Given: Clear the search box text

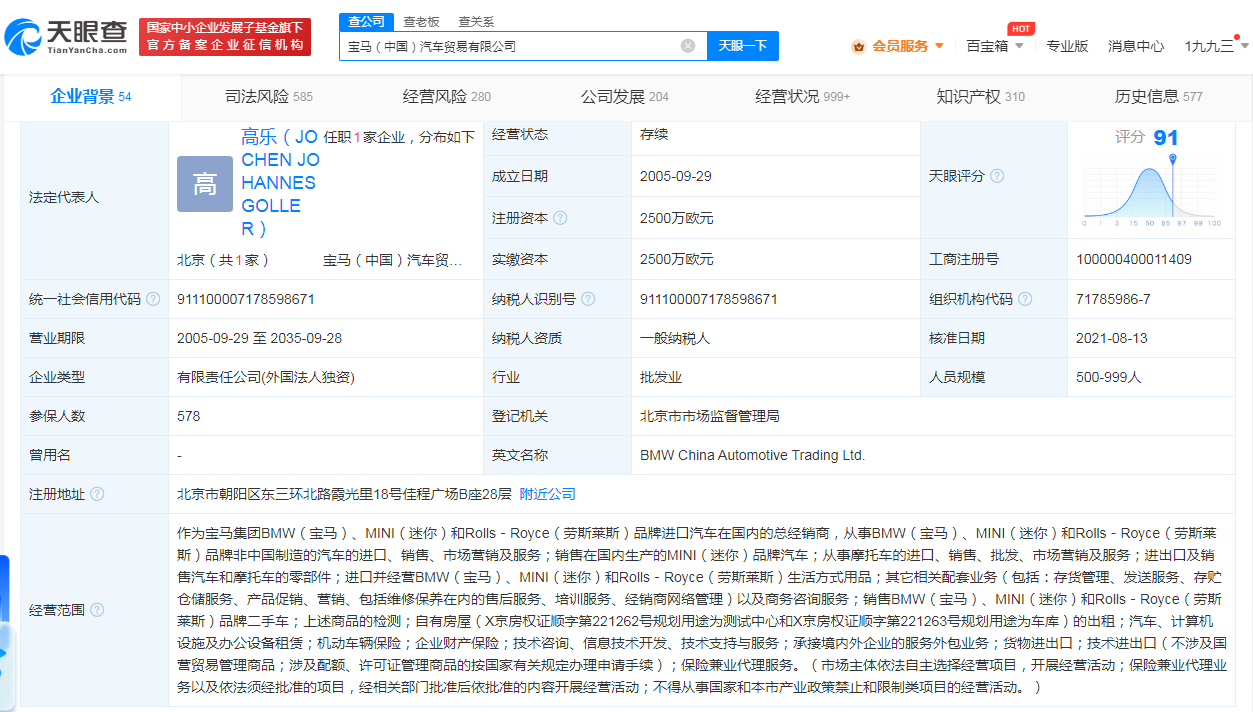Looking at the screenshot, I should point(688,46).
